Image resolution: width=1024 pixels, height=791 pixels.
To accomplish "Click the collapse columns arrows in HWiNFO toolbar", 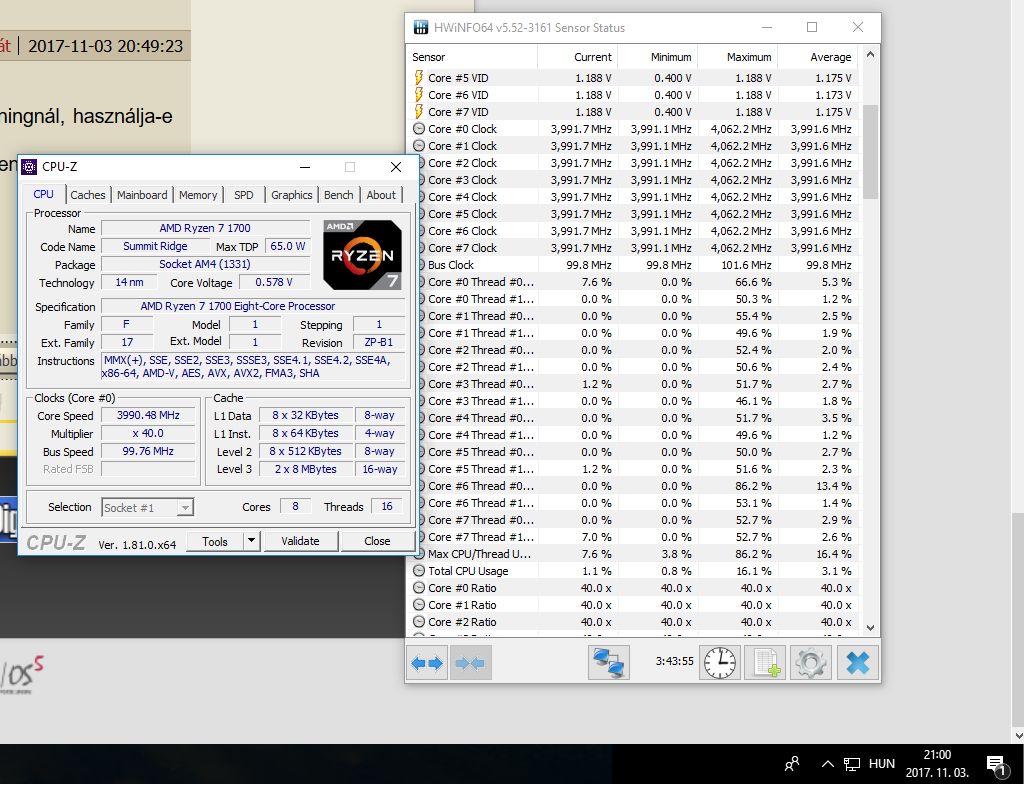I will [470, 663].
